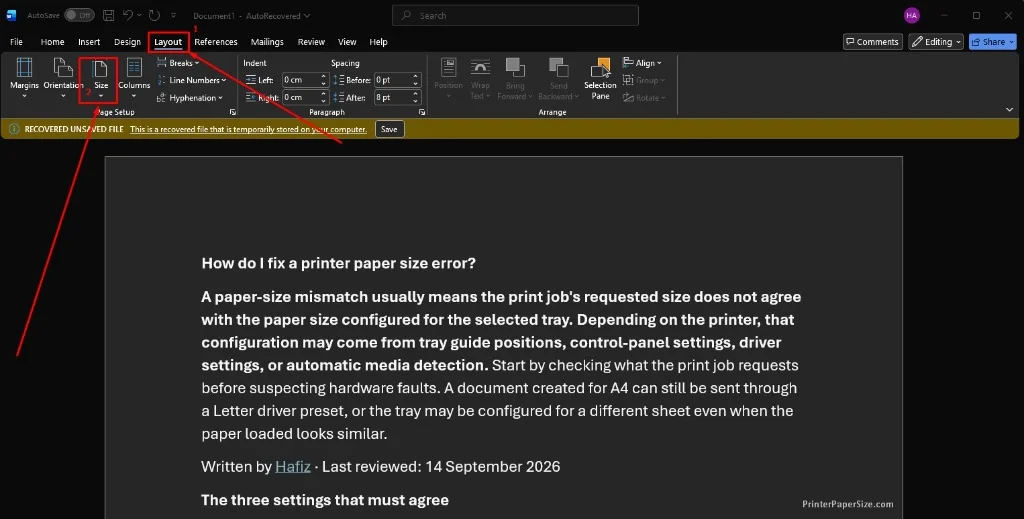
Task: Open the page Size menu
Action: pos(101,78)
